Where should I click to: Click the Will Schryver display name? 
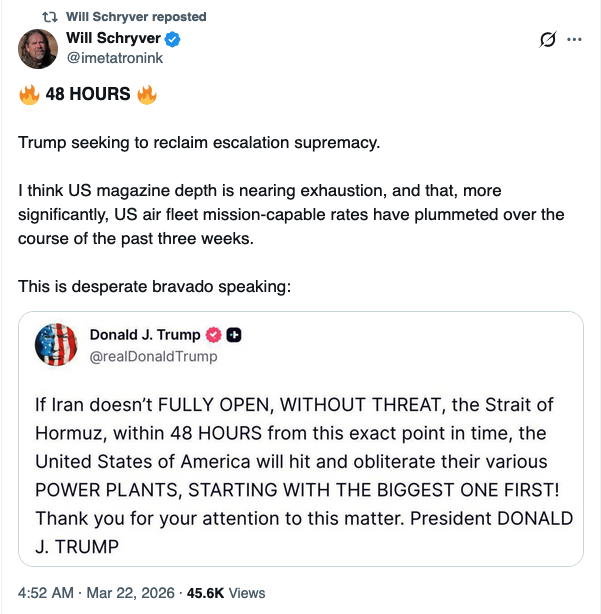point(112,39)
